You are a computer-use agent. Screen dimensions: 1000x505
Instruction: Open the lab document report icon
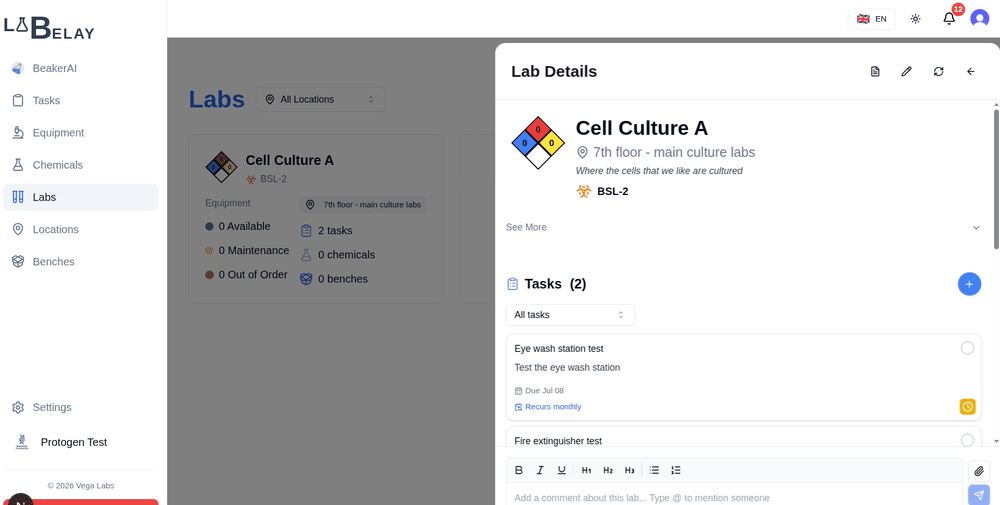click(875, 71)
